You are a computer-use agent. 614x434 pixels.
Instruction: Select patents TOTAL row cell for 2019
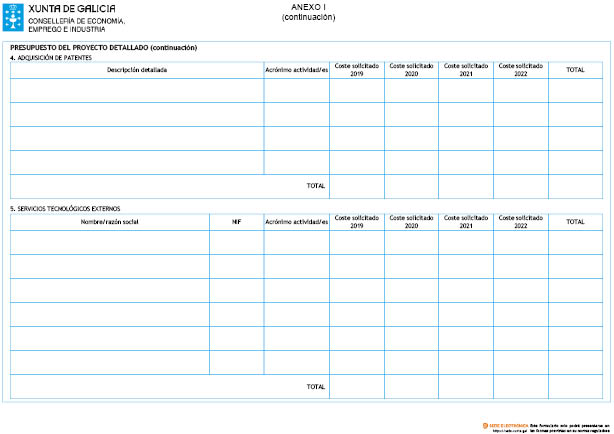pos(356,186)
